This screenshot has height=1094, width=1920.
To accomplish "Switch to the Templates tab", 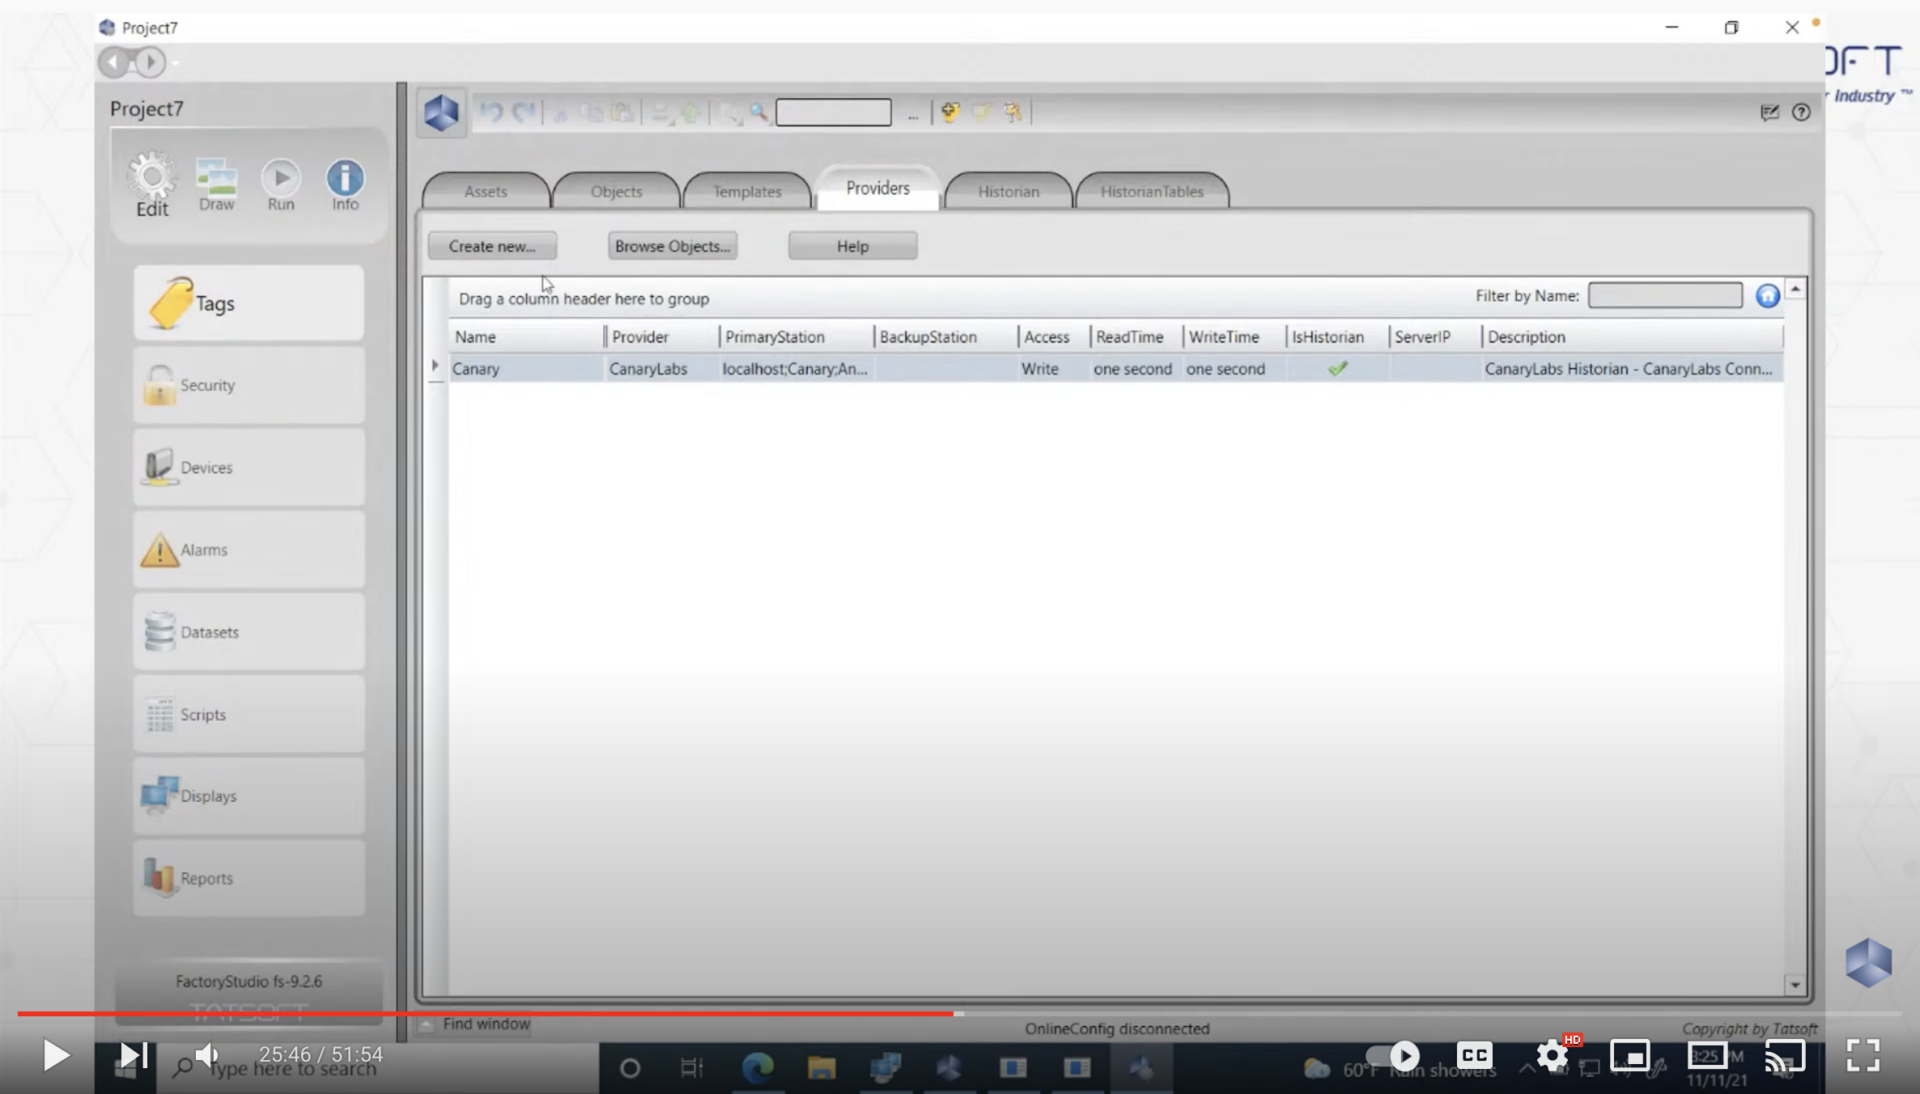I will coord(747,191).
